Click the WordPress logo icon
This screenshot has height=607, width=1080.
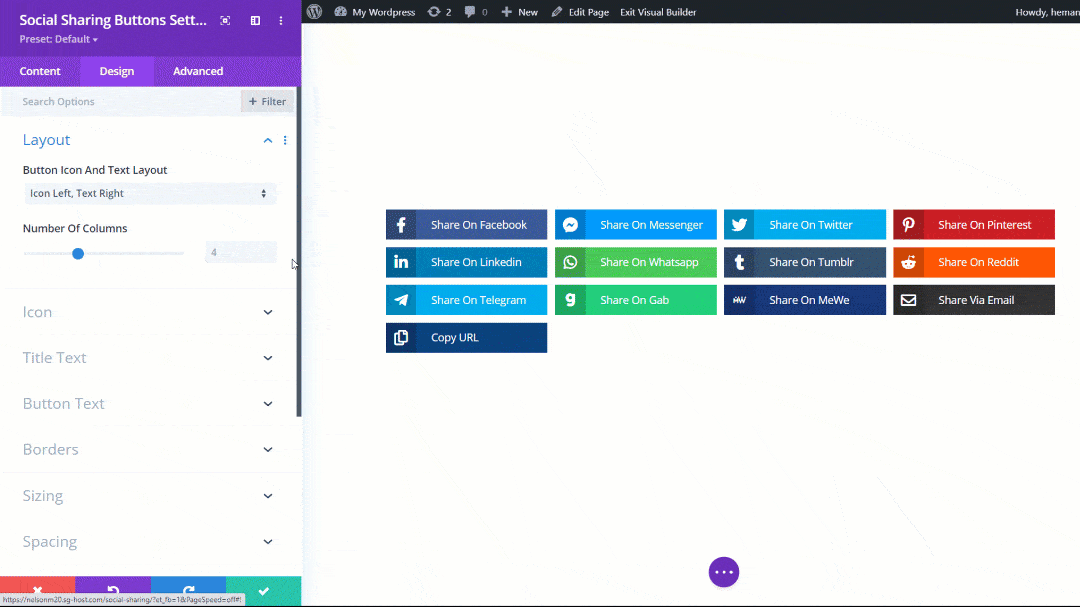(314, 12)
